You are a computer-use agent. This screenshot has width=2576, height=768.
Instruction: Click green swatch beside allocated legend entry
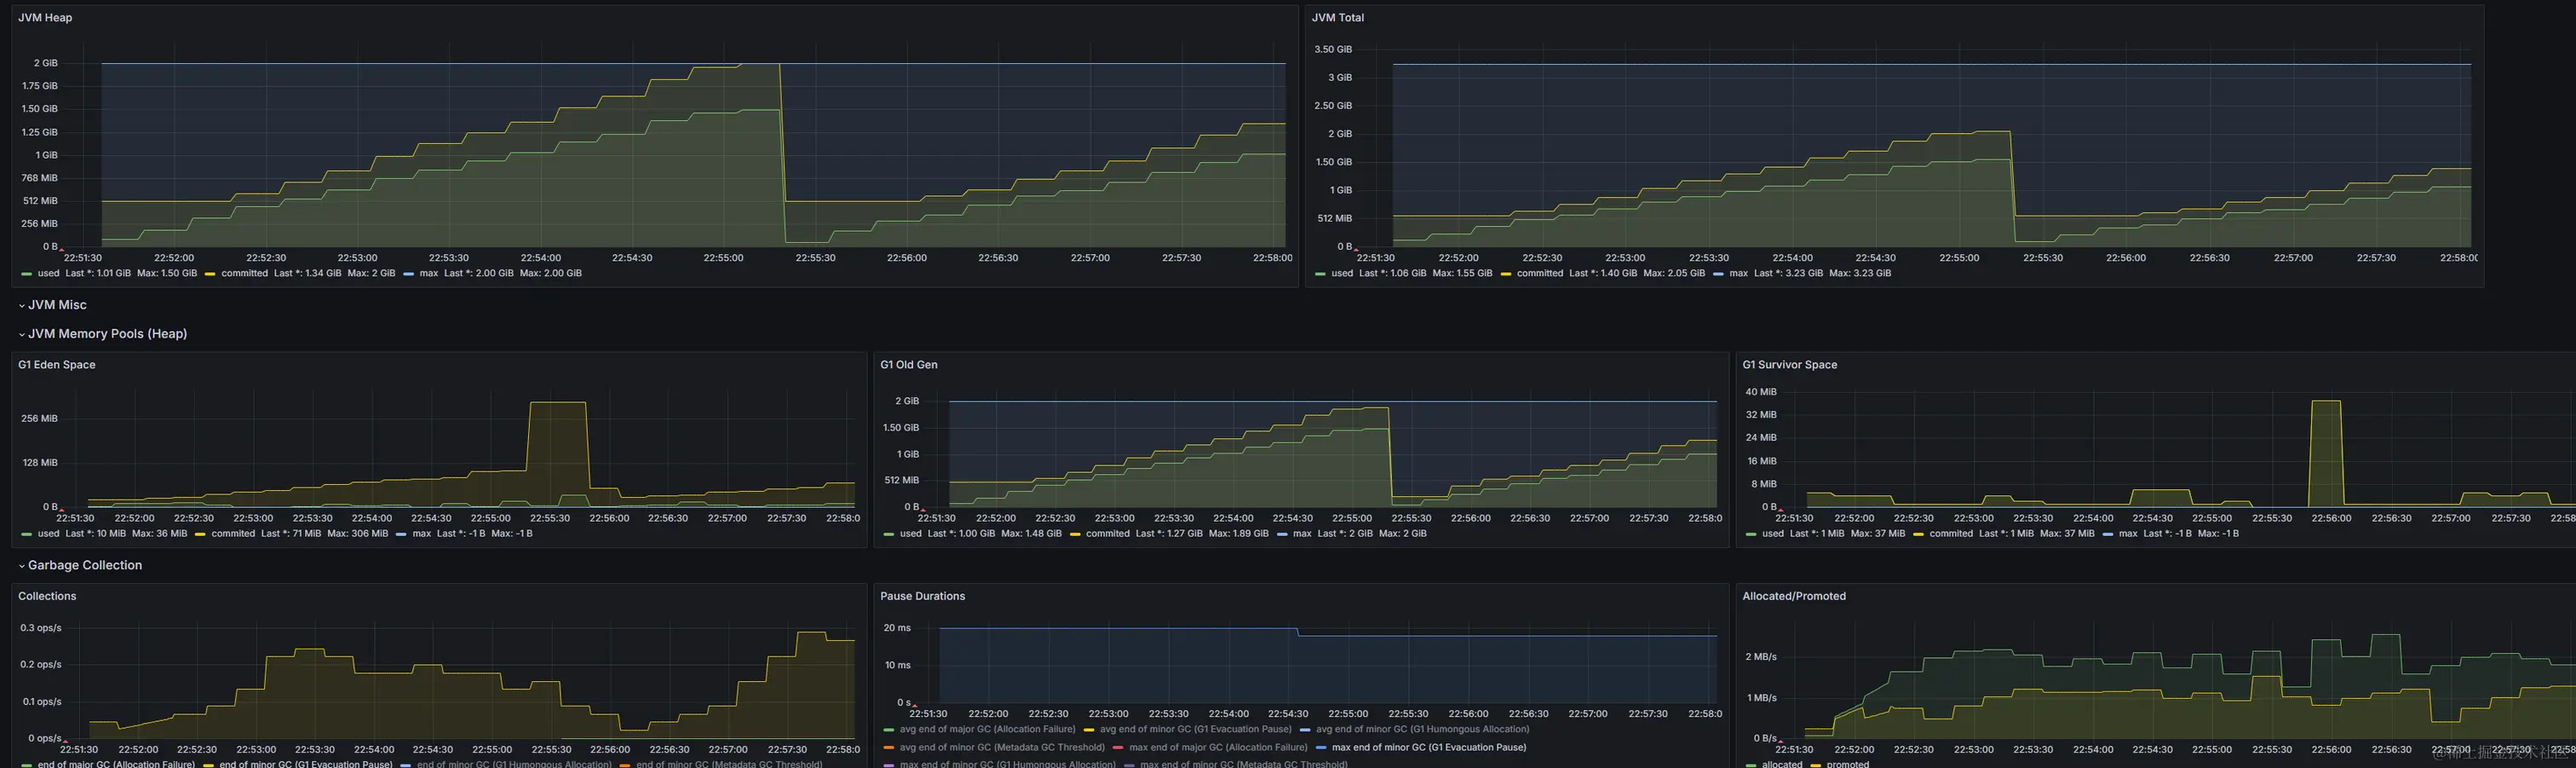point(1751,765)
